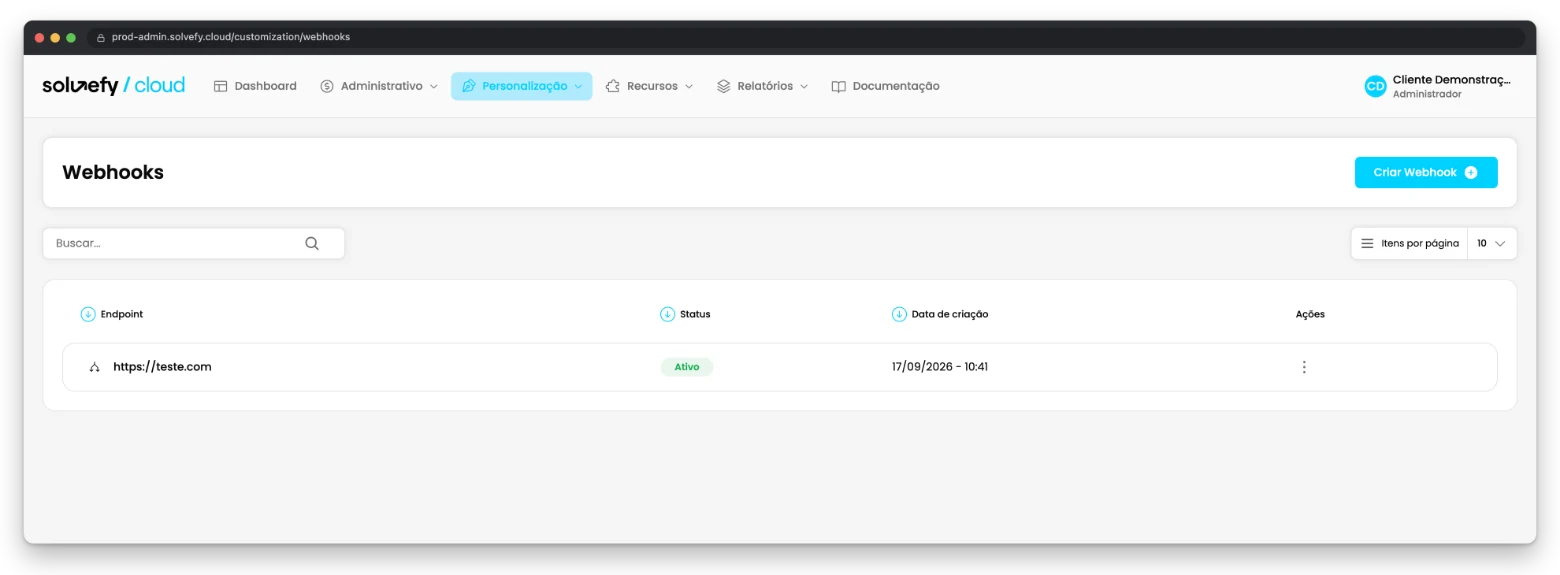The width and height of the screenshot is (1560, 575).
Task: Click the plus icon in Criar Webhook
Action: 1471,172
